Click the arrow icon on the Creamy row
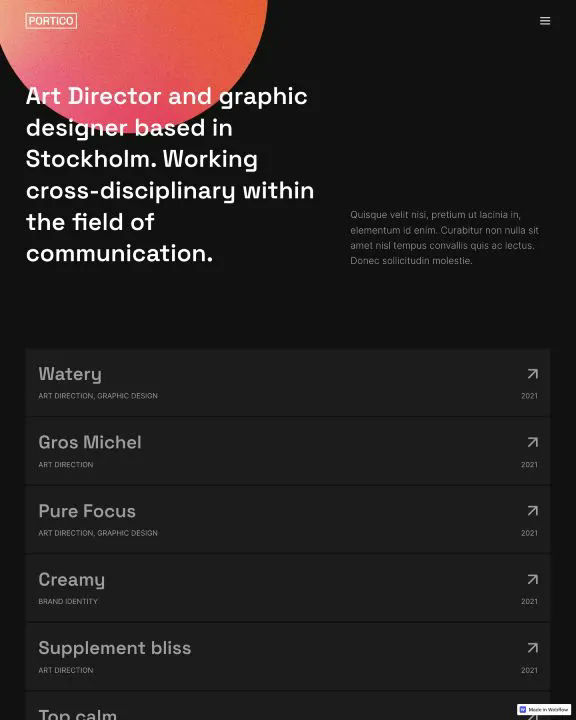Screen dimensions: 576x720 click(532, 579)
